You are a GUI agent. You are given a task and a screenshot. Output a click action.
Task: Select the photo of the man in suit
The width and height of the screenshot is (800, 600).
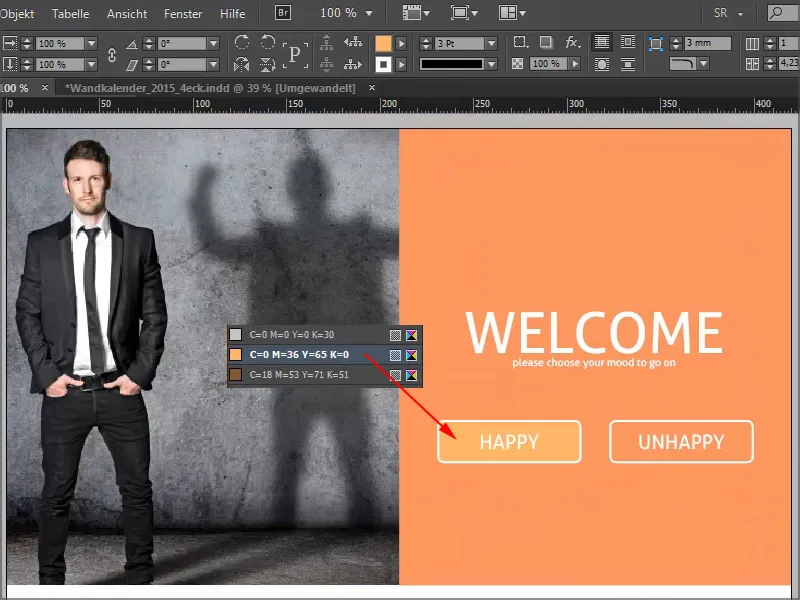[x=203, y=357]
